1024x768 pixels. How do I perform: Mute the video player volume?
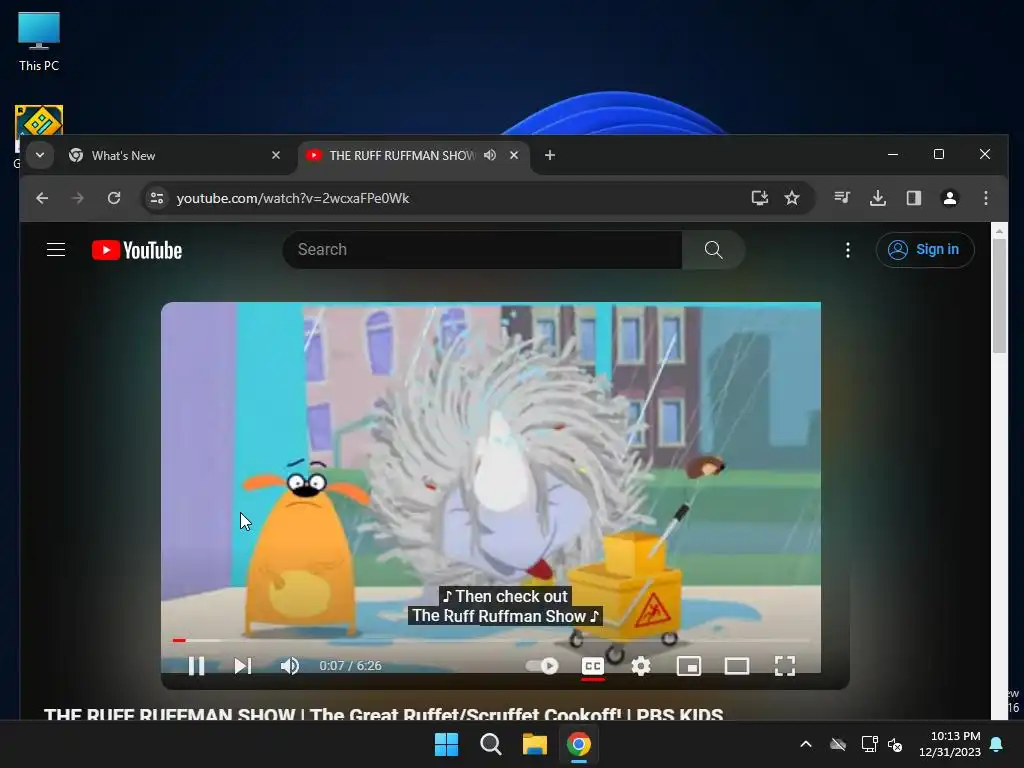[289, 665]
